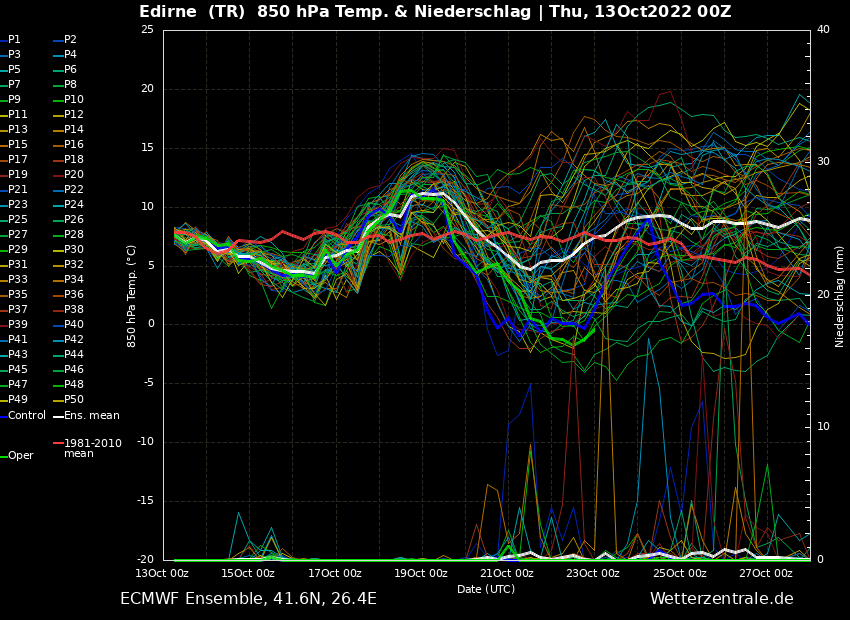Click the P17 member label
This screenshot has width=850, height=620.
click(17, 159)
